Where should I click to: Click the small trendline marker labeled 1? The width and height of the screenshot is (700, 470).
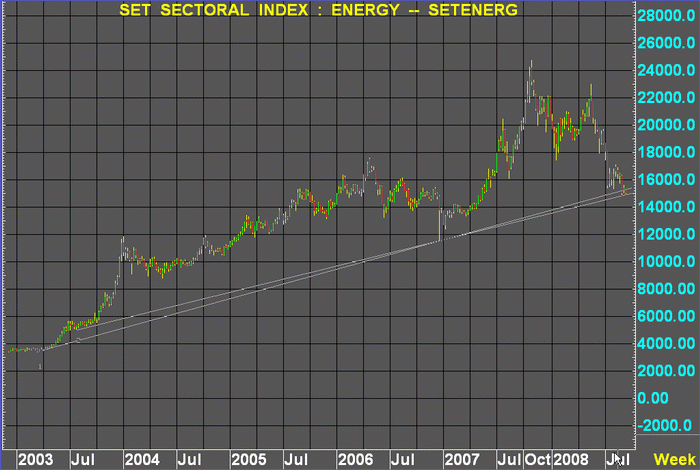click(40, 367)
